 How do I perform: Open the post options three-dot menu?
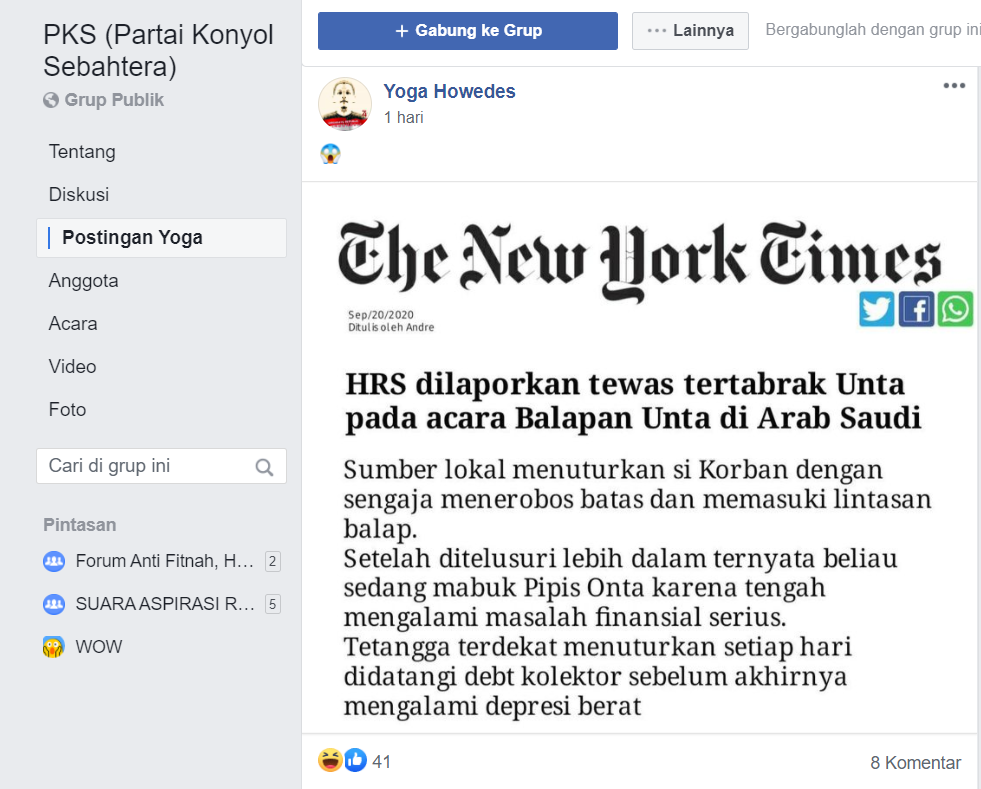pos(954,86)
